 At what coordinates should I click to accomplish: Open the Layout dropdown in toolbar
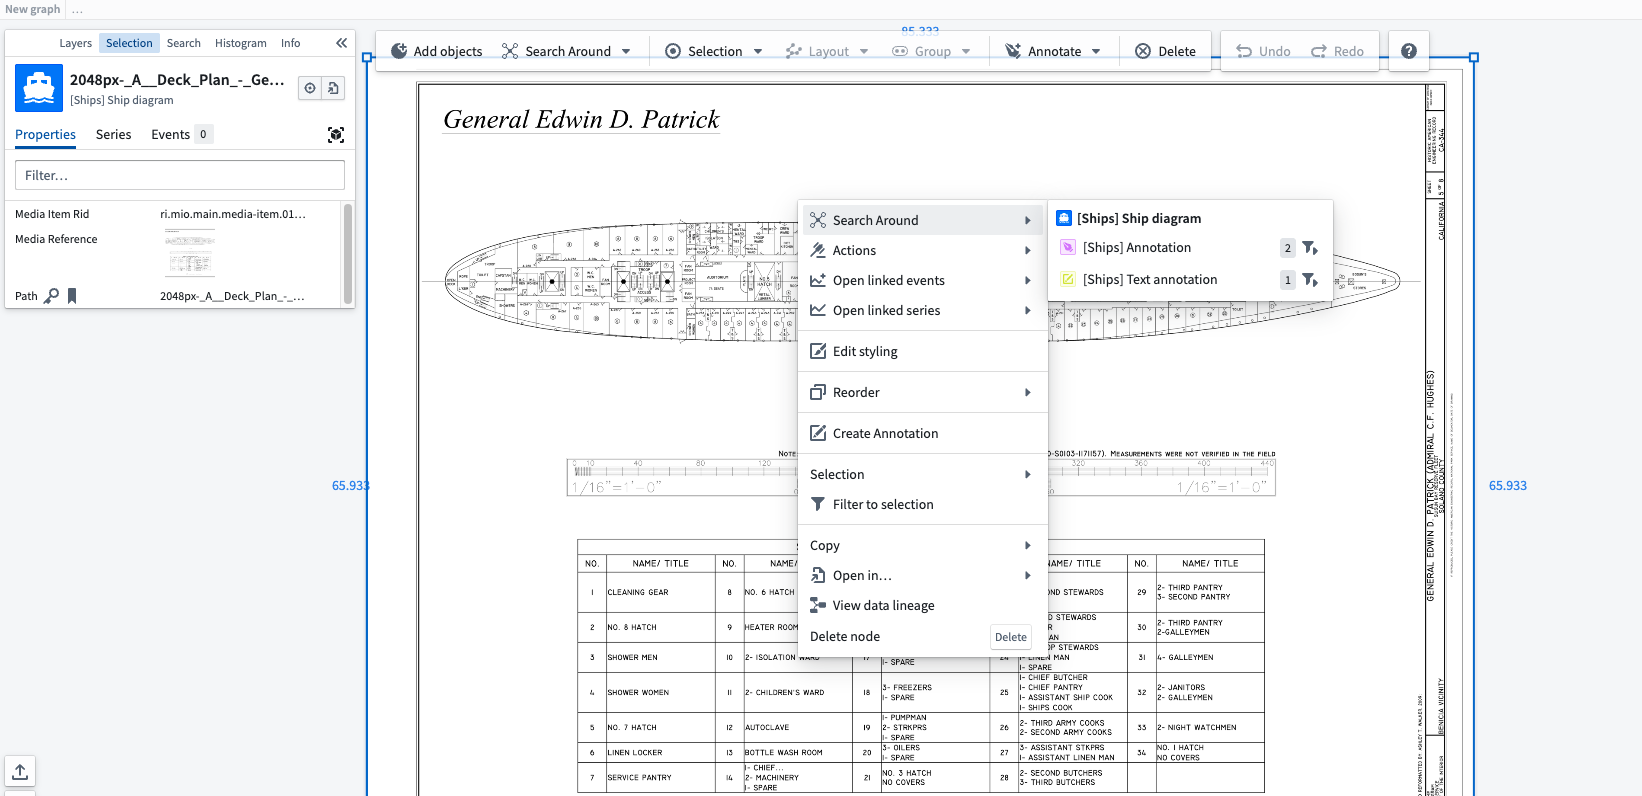(827, 51)
